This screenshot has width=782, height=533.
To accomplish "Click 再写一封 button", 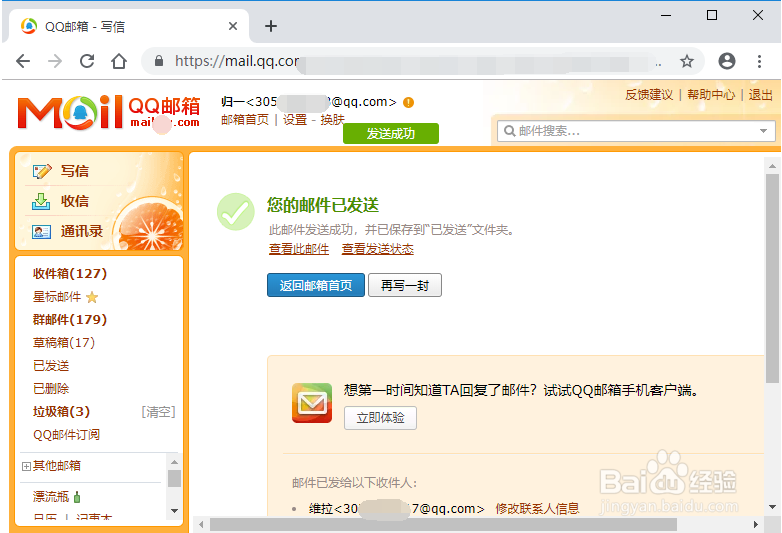I will pyautogui.click(x=405, y=285).
